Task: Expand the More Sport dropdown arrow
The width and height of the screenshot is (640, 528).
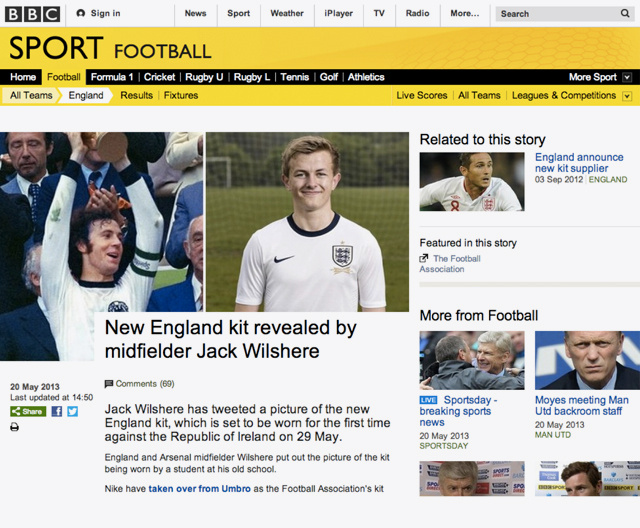Action: coord(627,77)
